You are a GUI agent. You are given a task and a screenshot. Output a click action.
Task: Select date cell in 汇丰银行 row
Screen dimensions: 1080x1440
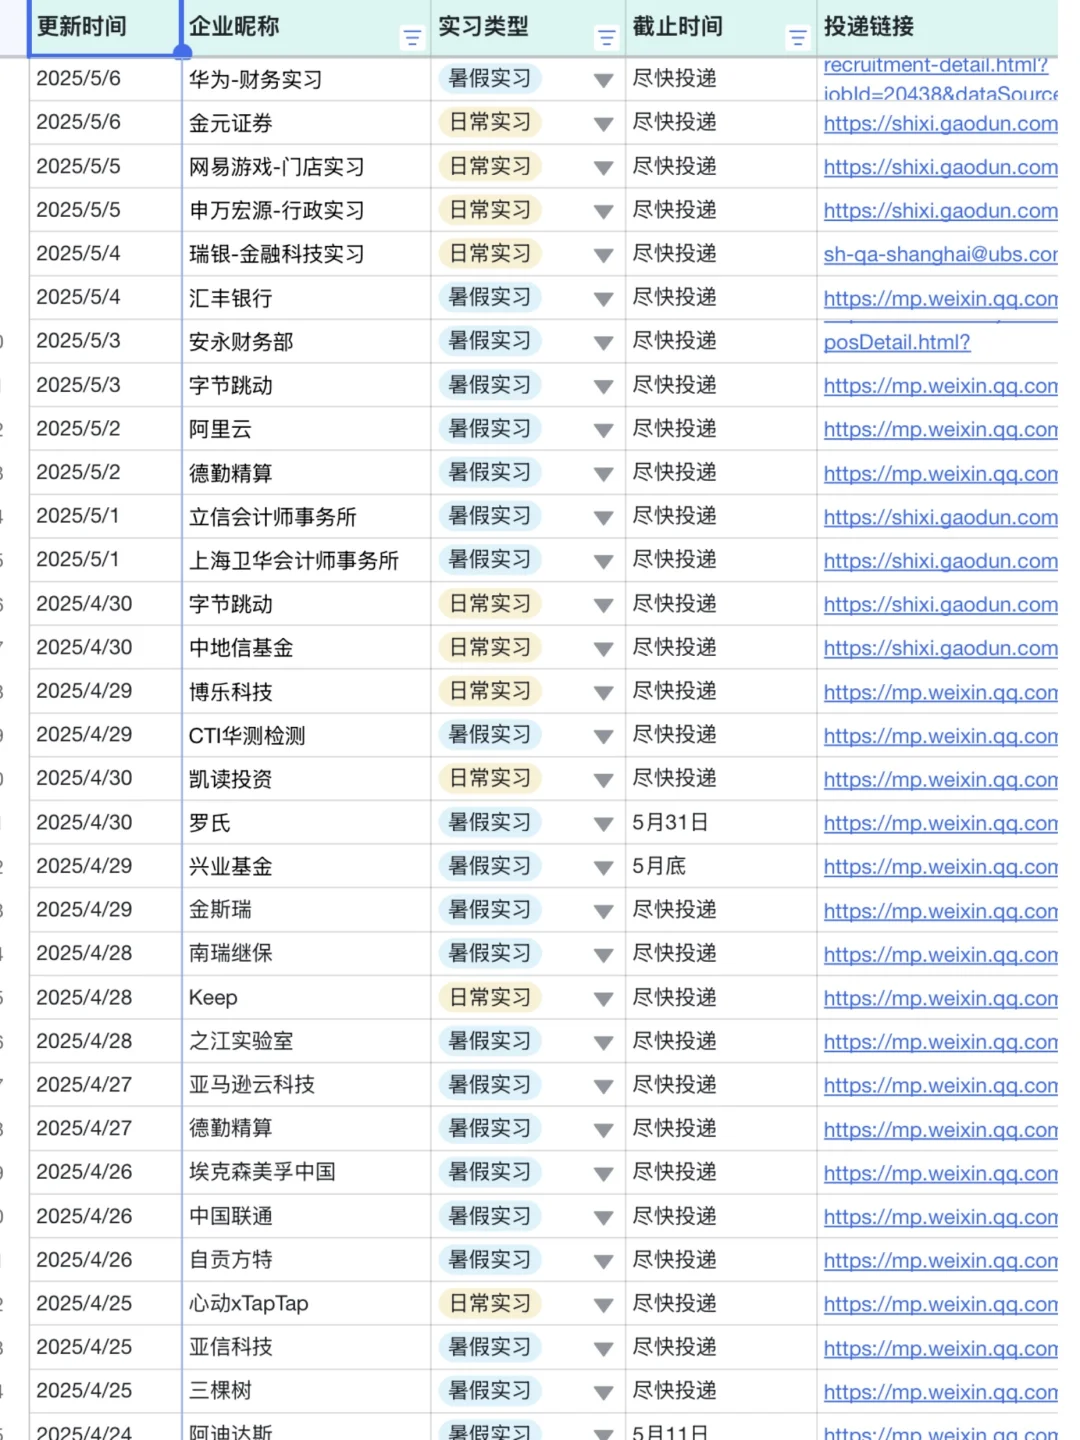[104, 297]
